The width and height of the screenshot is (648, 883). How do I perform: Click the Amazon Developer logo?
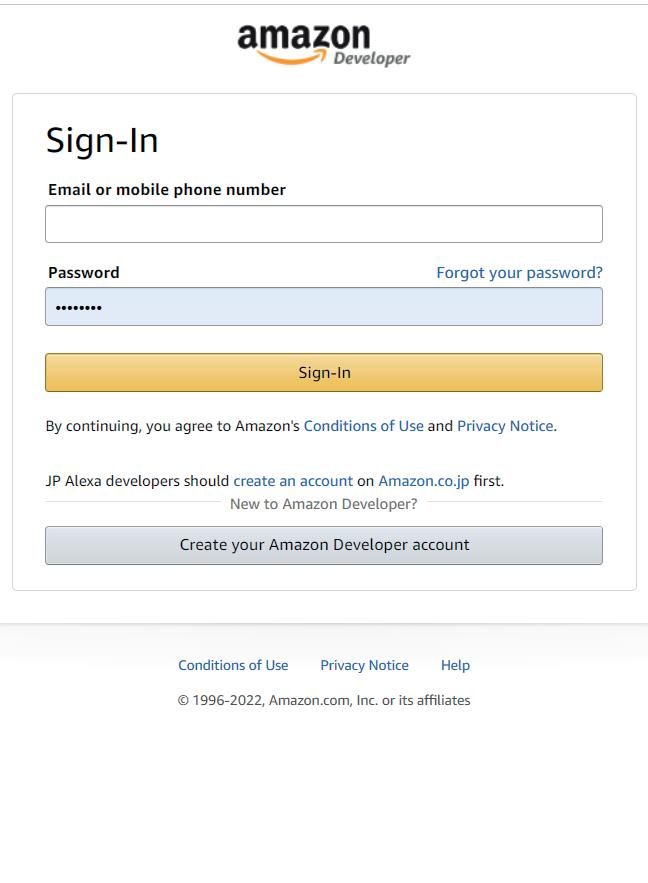[x=323, y=46]
